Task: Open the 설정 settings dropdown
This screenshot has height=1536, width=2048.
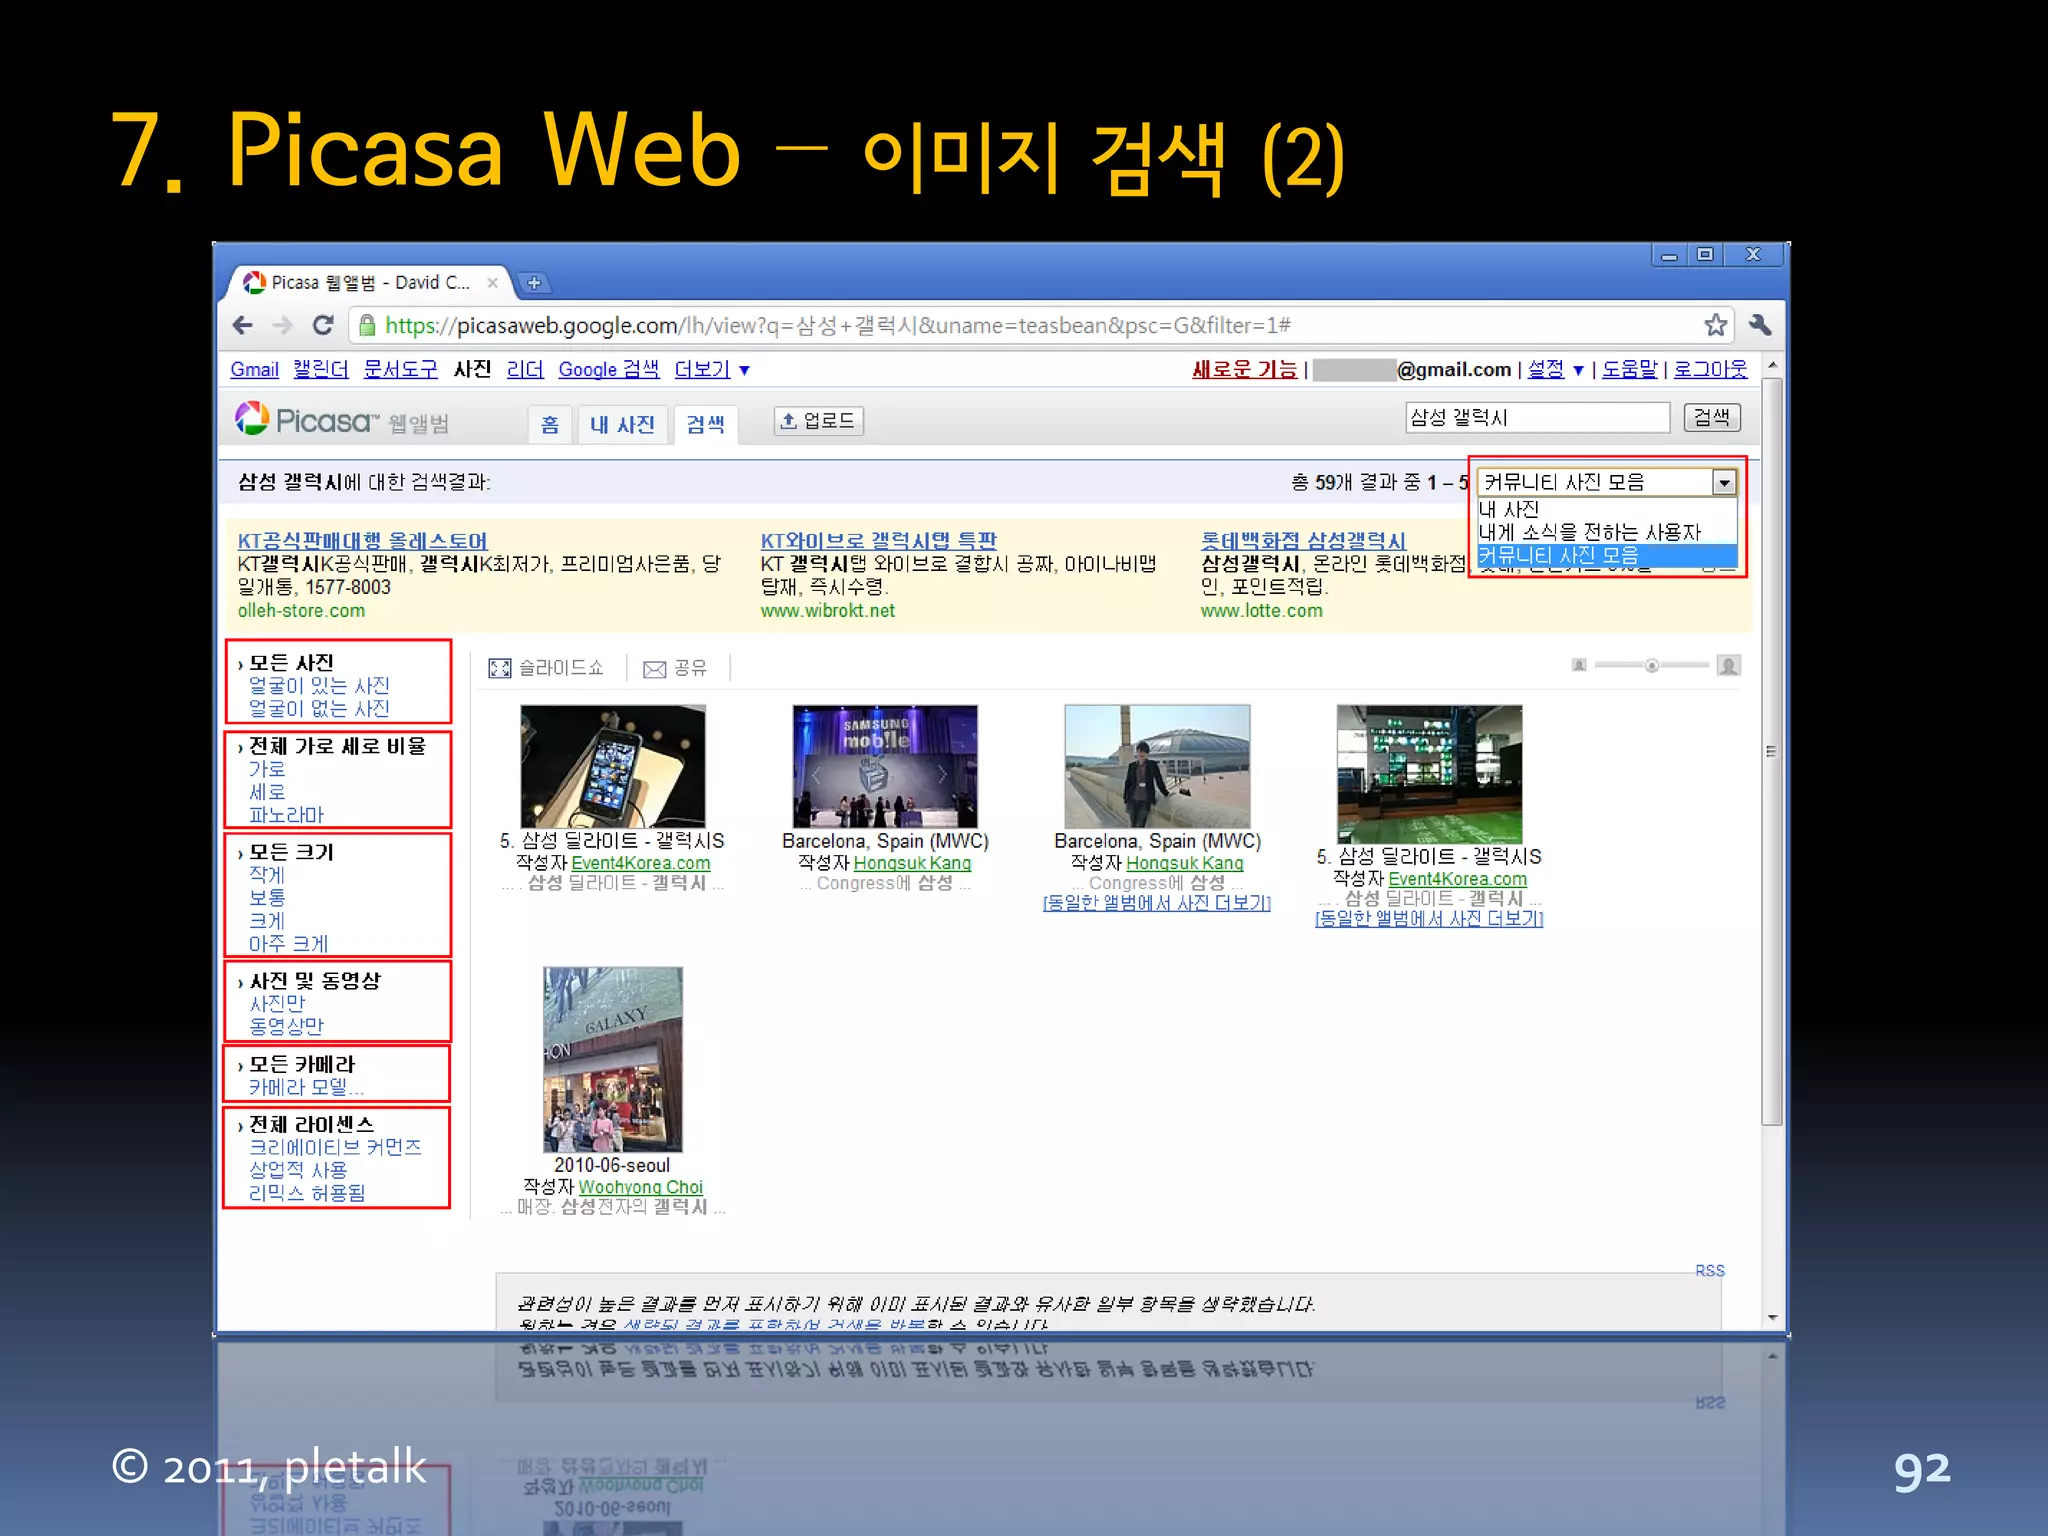Action: point(1555,370)
